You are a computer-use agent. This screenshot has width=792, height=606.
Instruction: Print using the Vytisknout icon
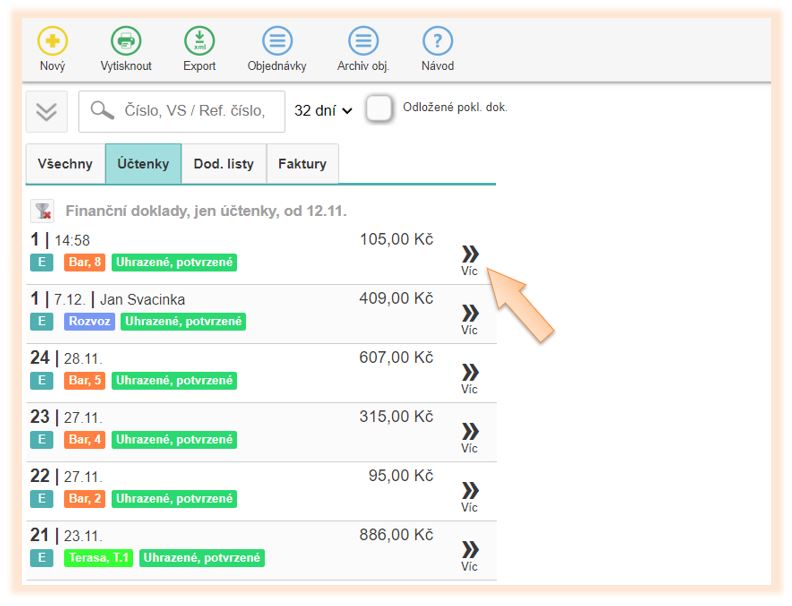click(126, 42)
